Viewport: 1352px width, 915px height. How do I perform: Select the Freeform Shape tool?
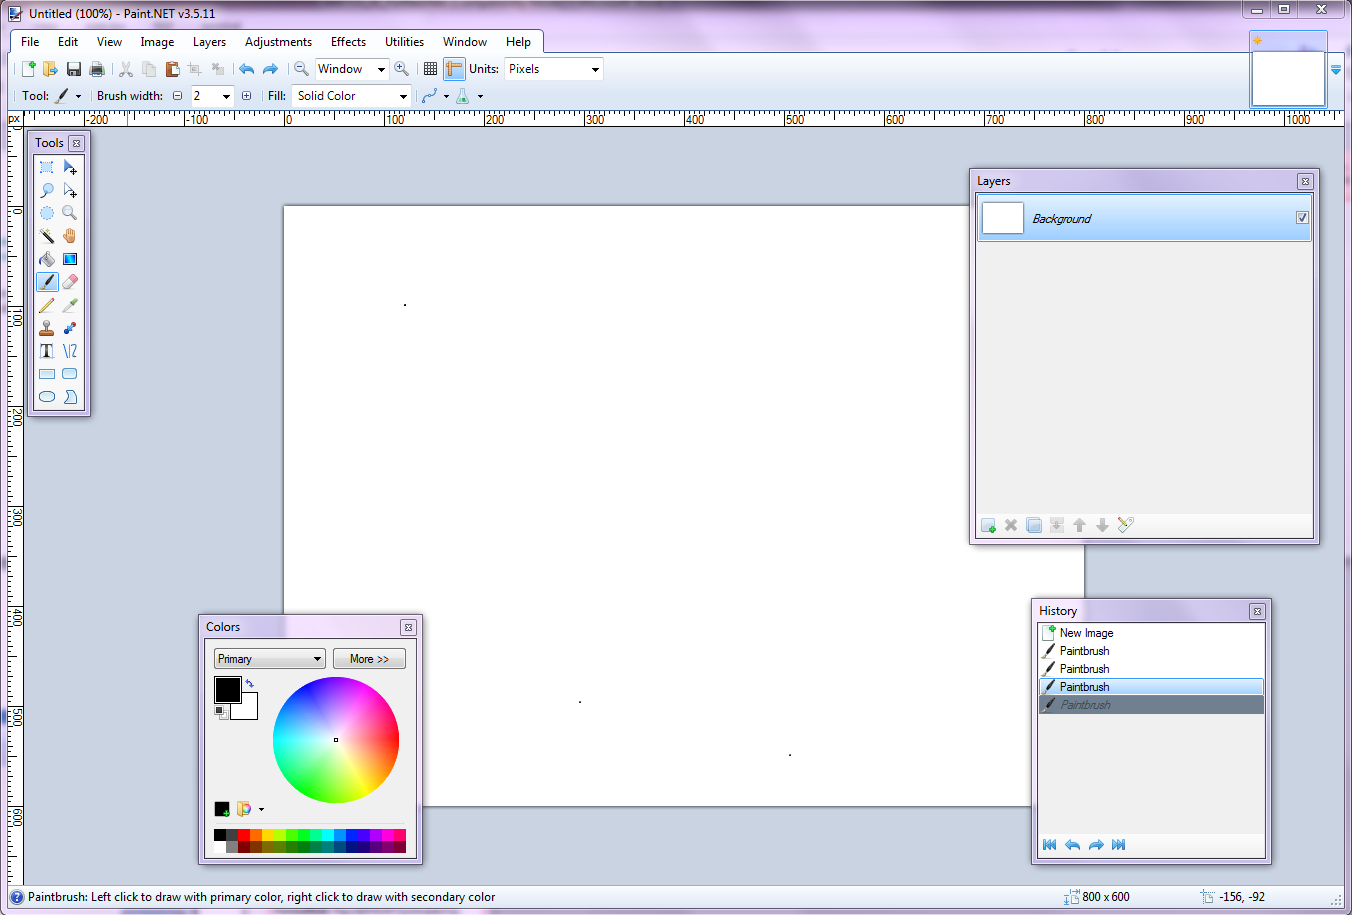coord(70,397)
